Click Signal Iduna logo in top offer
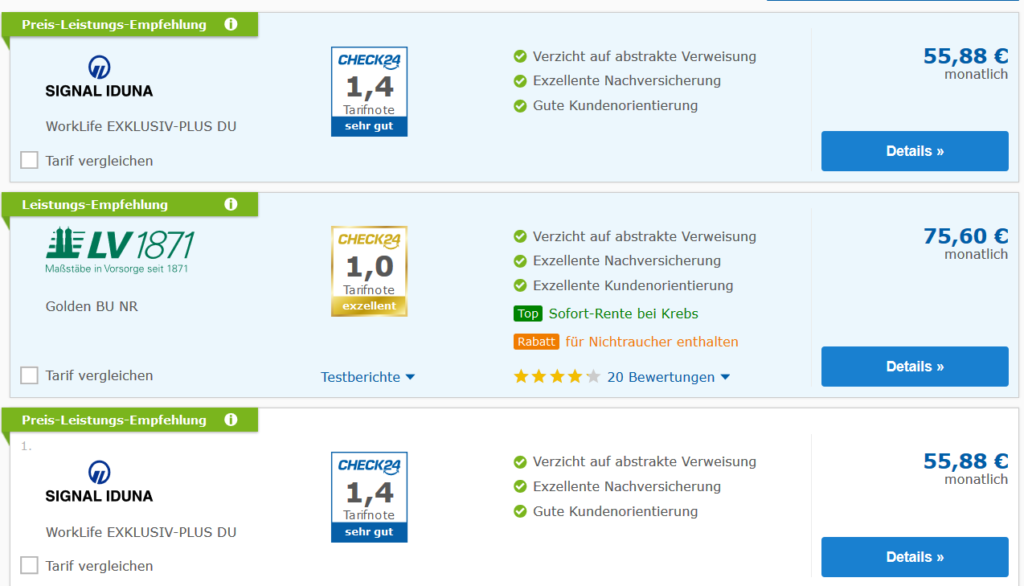 coord(99,77)
